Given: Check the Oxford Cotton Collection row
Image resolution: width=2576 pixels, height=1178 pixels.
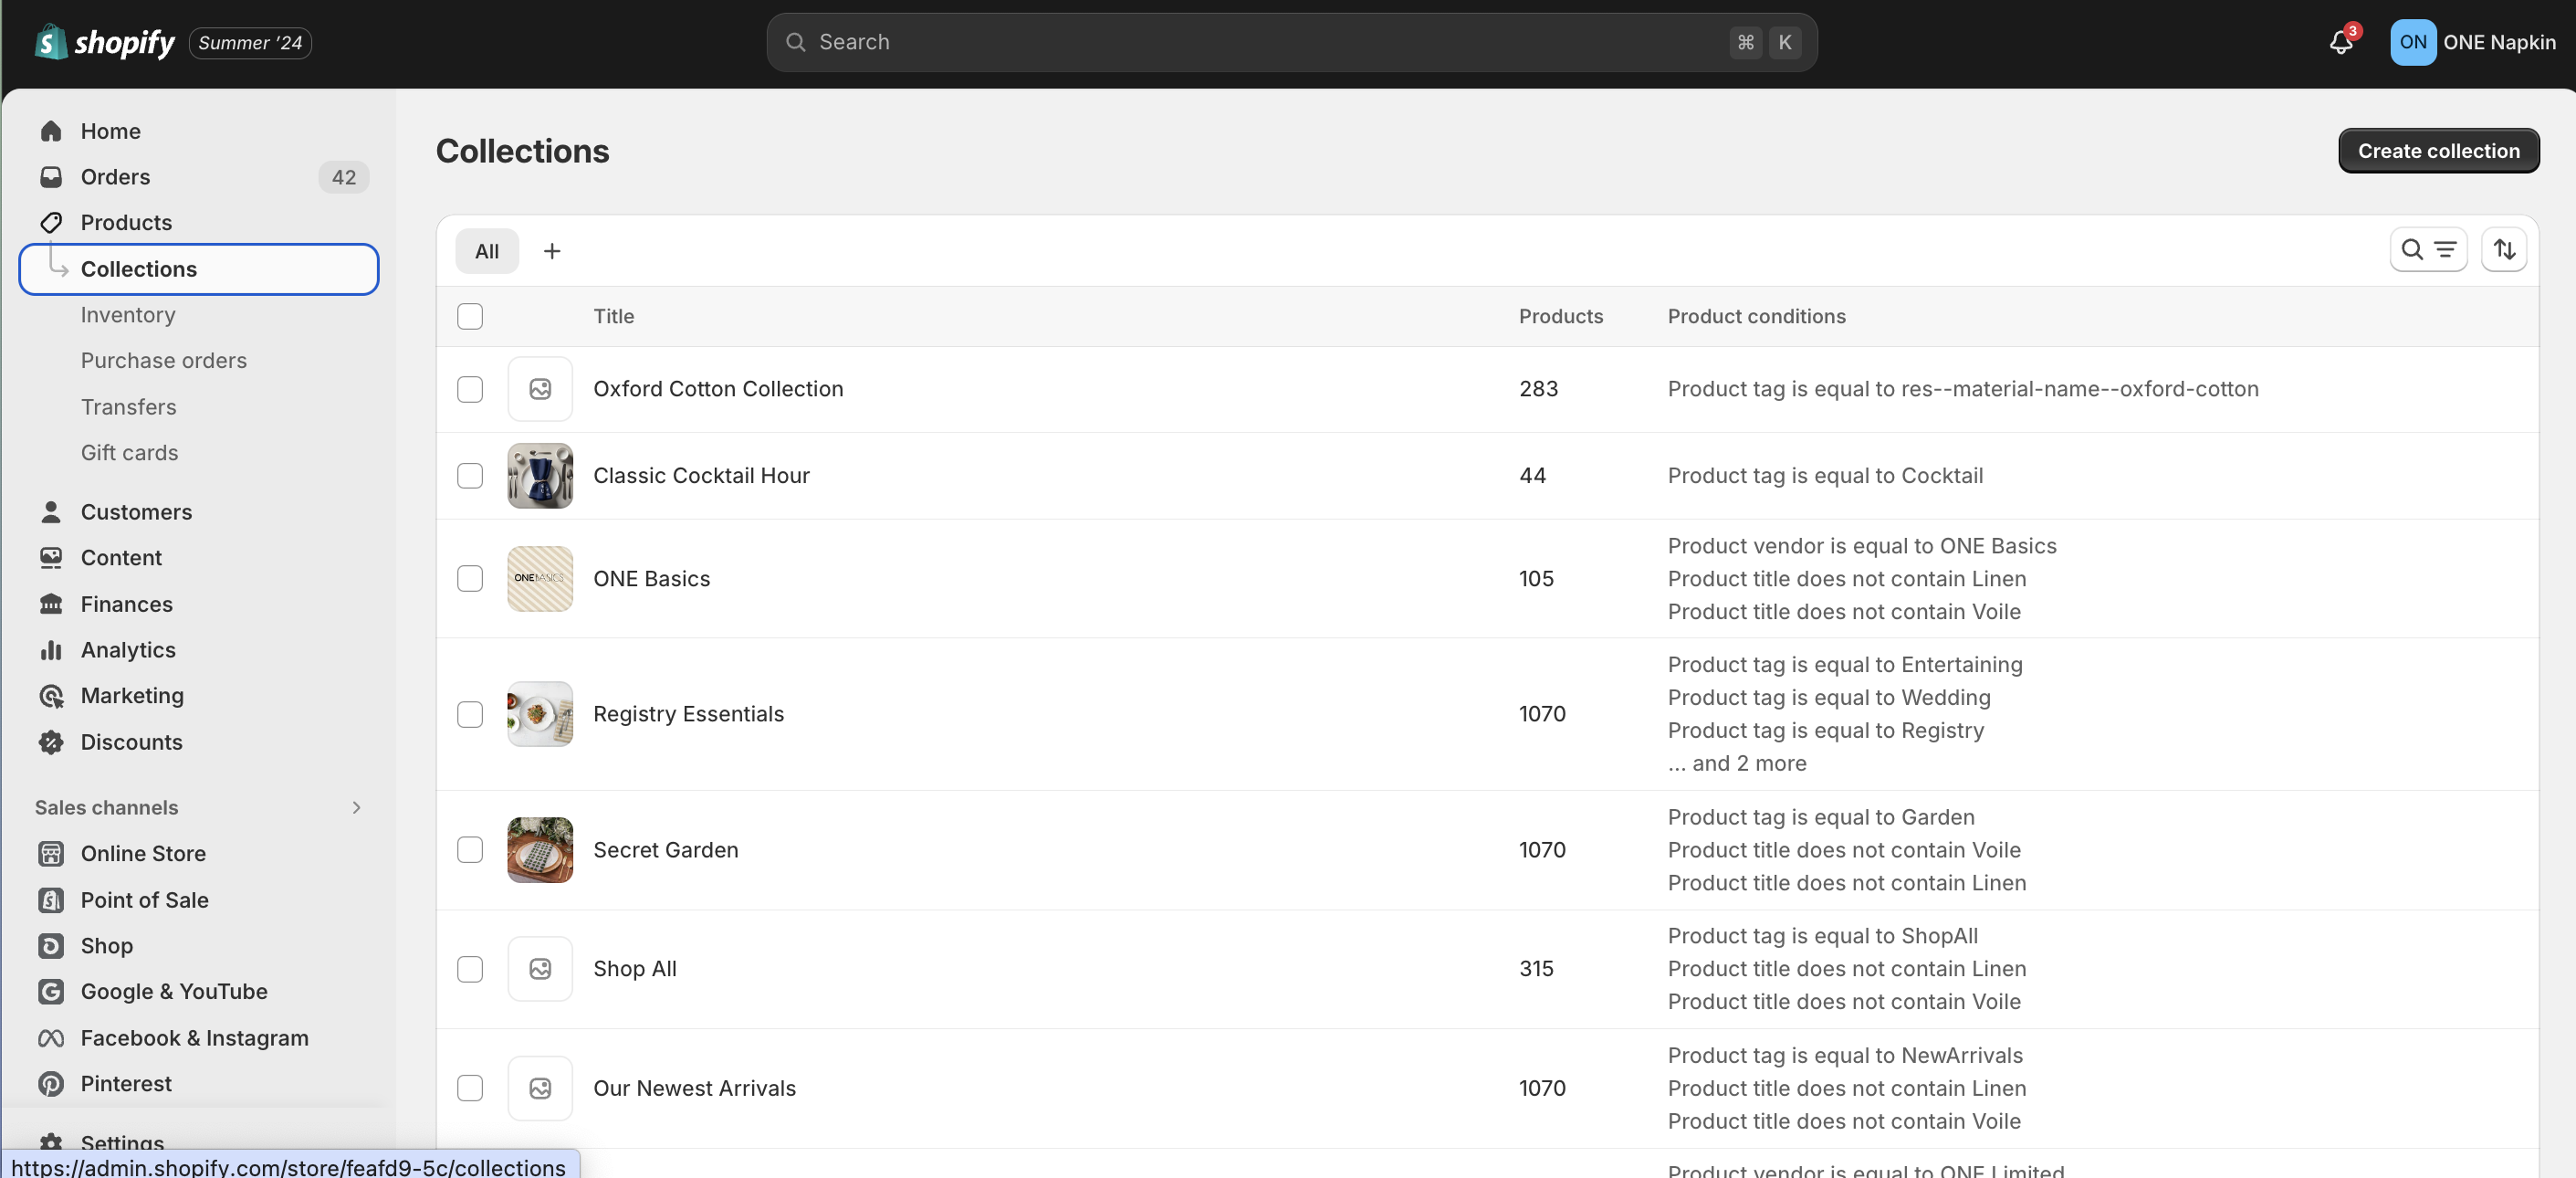Looking at the screenshot, I should click(x=470, y=389).
